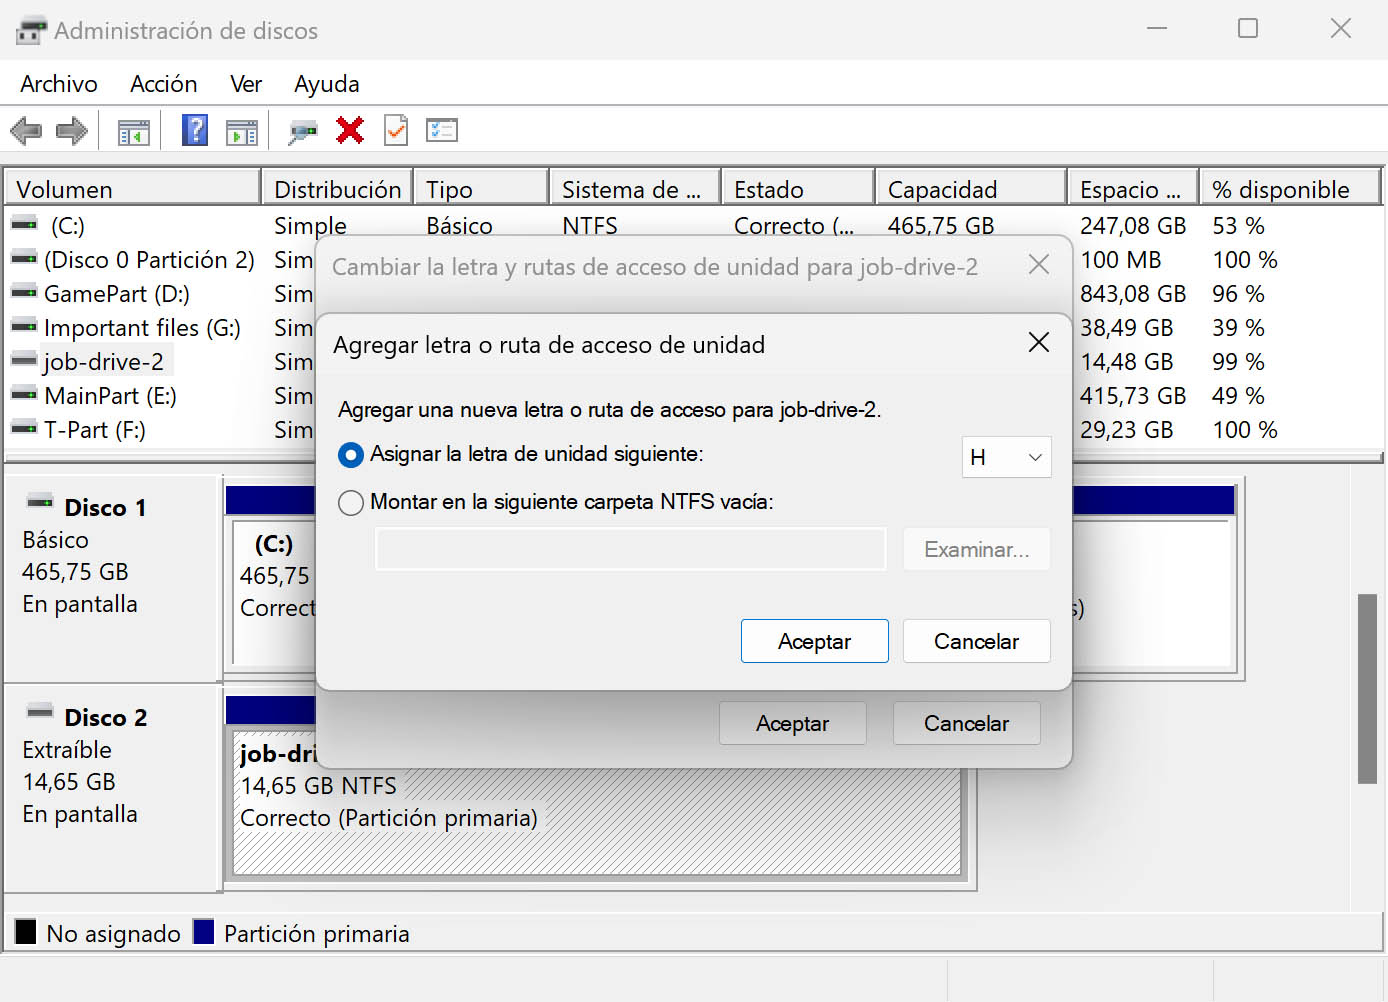Click the '100 MB' free space cell
The image size is (1388, 1002).
point(1121,260)
